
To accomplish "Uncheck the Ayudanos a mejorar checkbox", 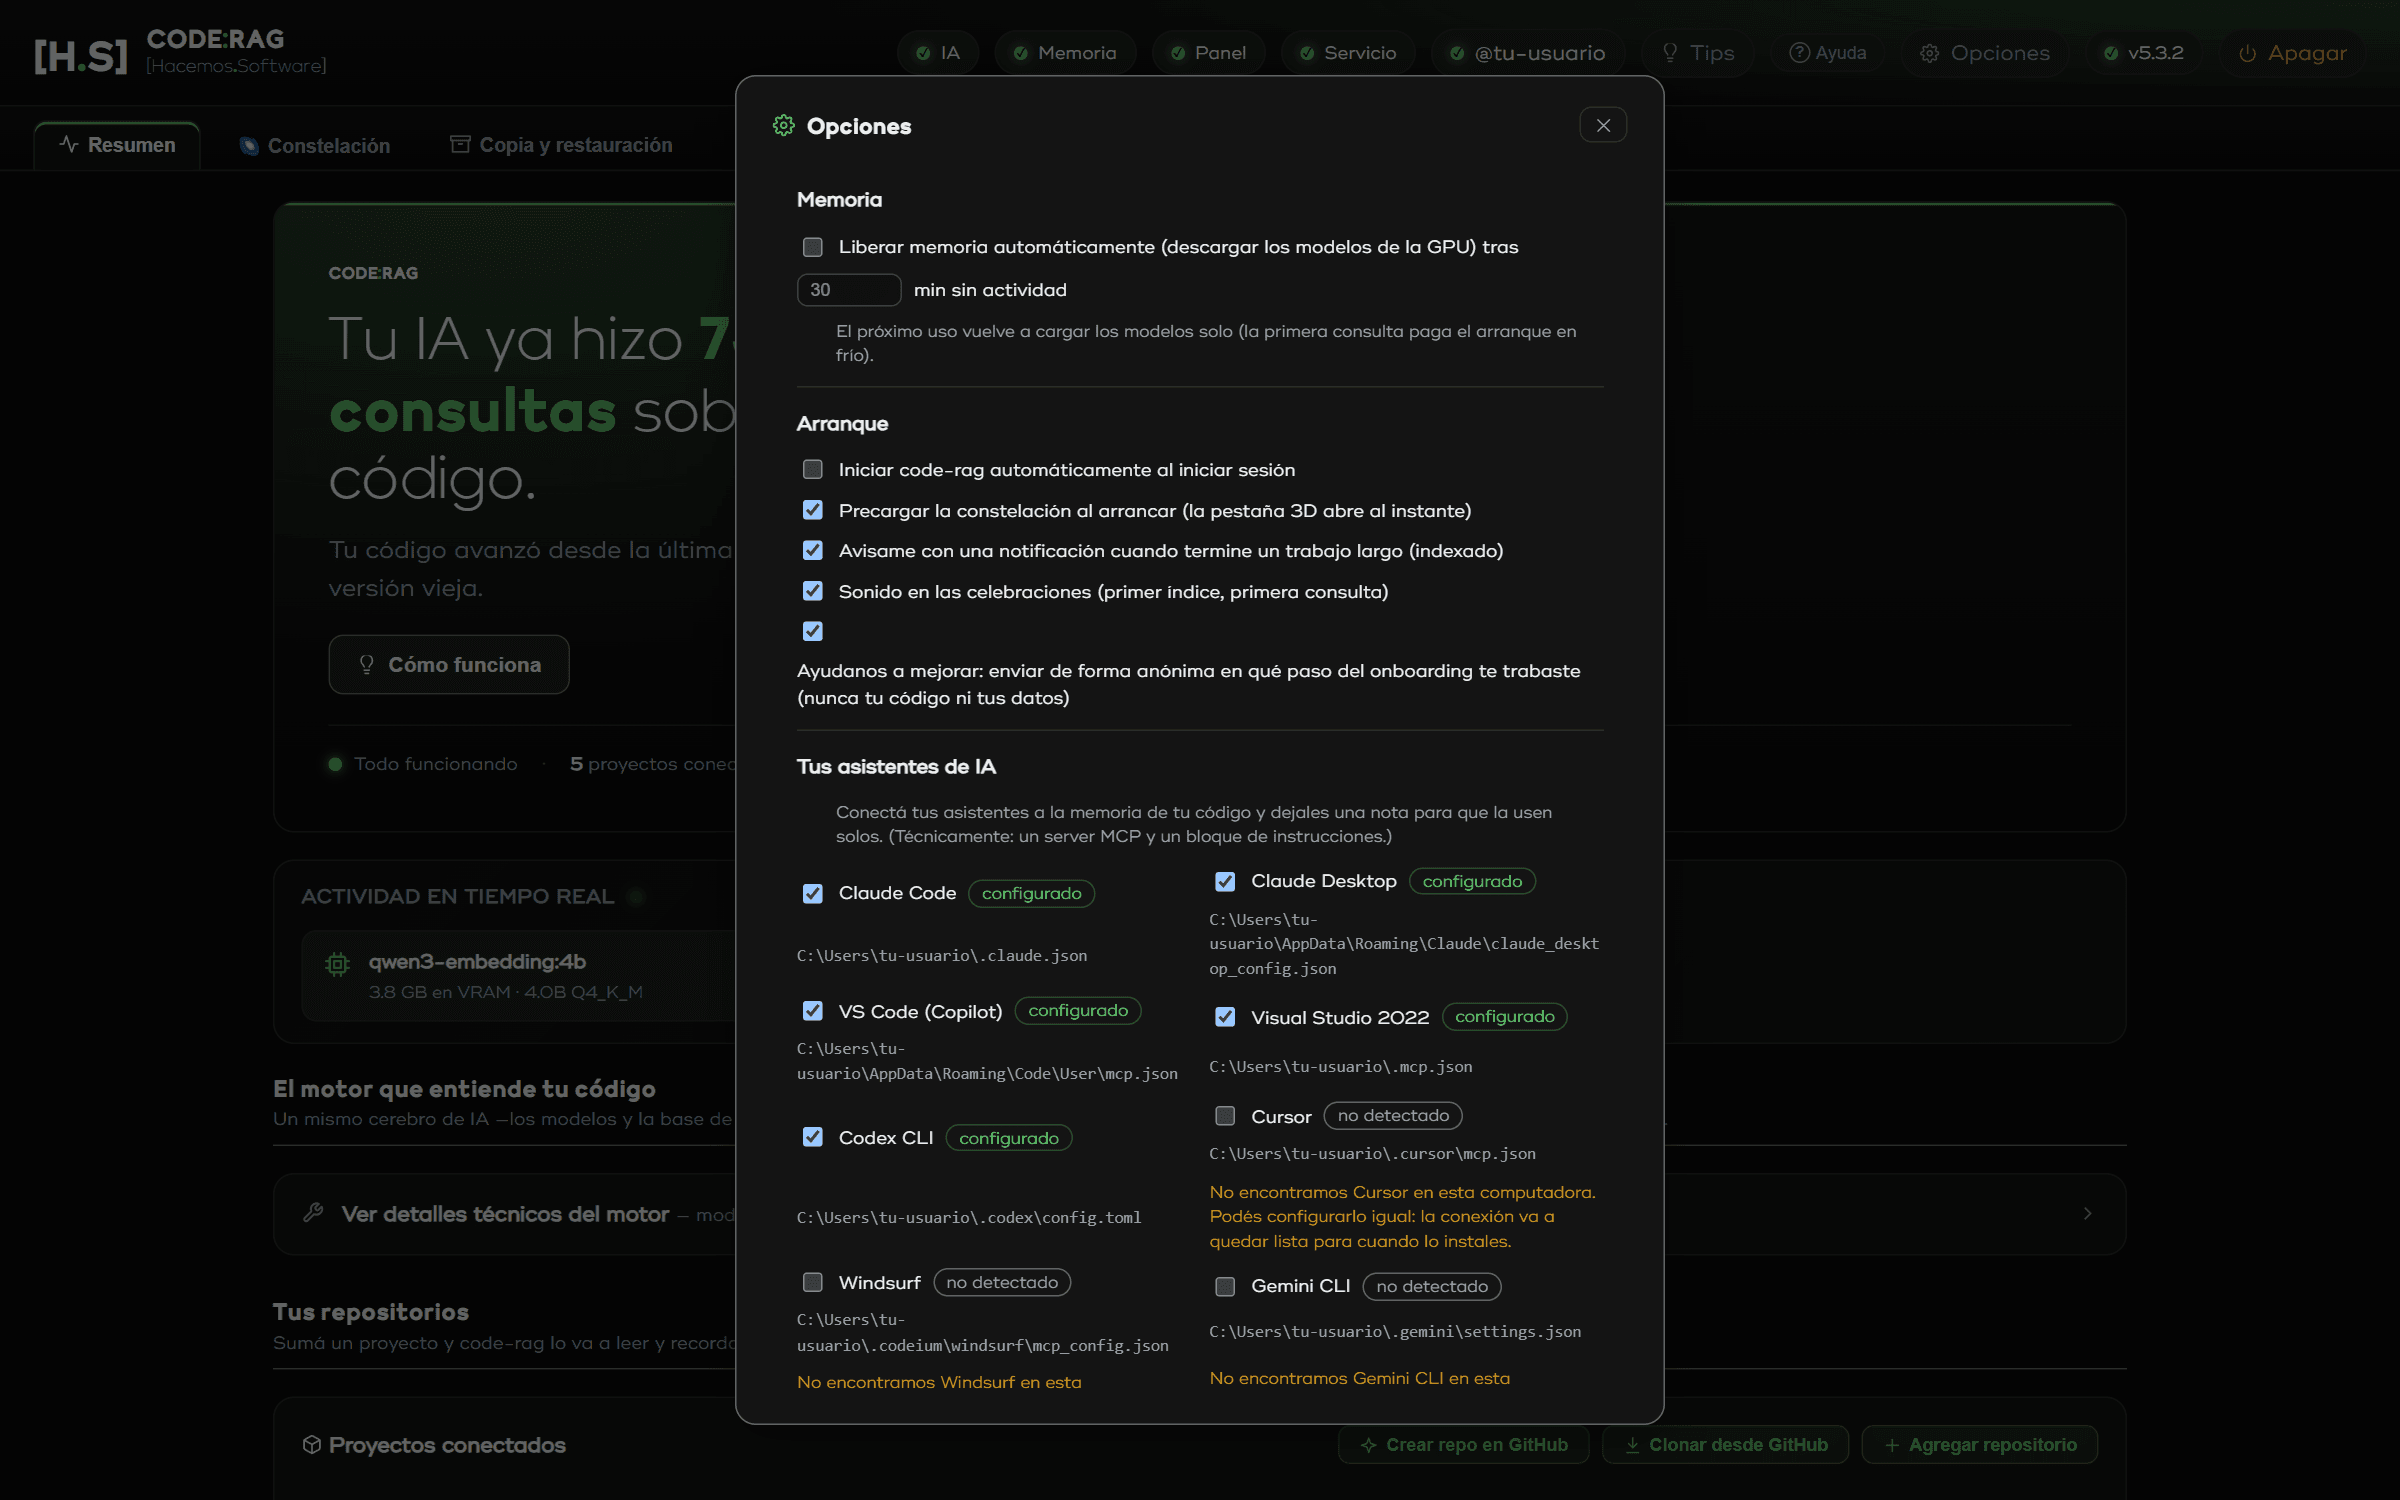I will (x=813, y=631).
